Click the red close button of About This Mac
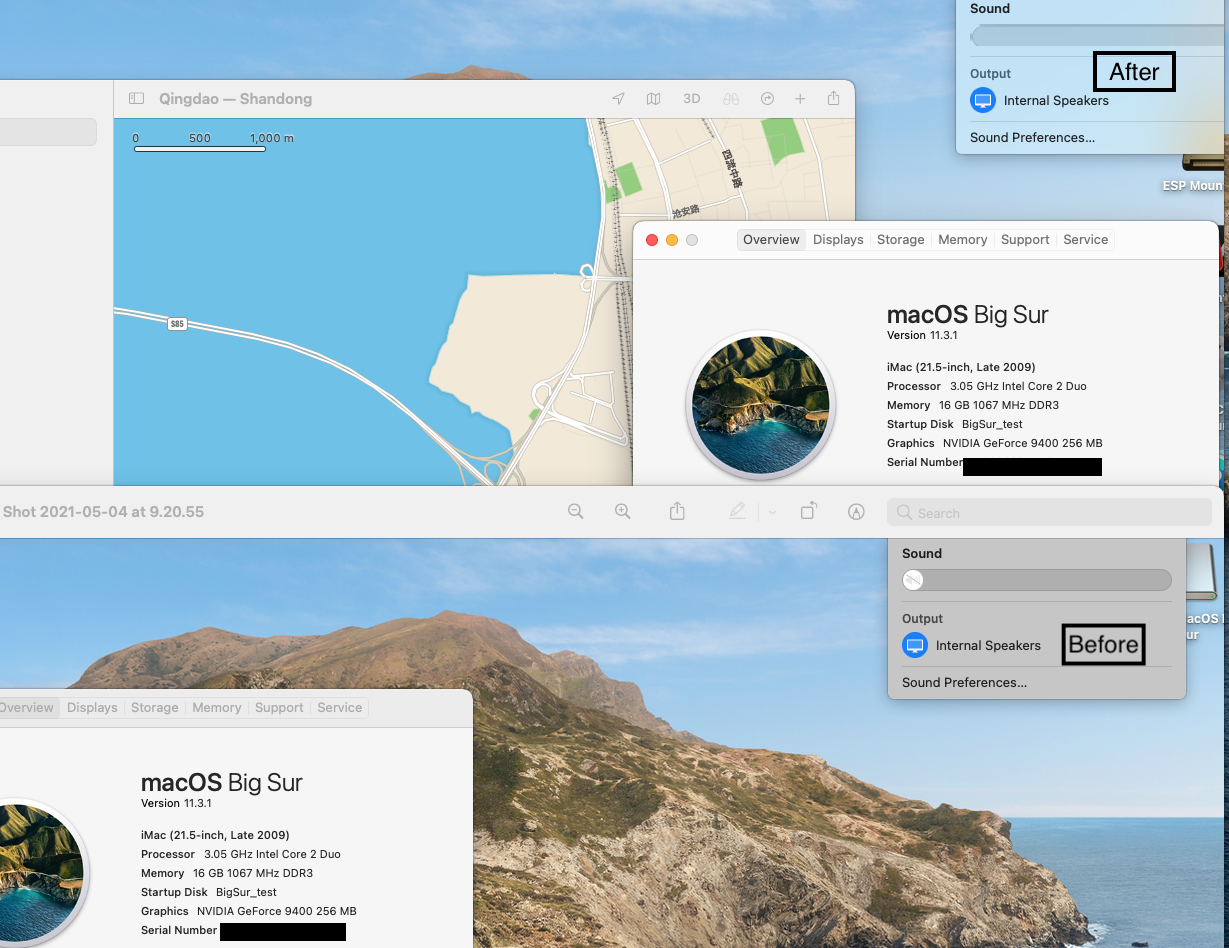Image resolution: width=1229 pixels, height=948 pixels. (x=652, y=240)
